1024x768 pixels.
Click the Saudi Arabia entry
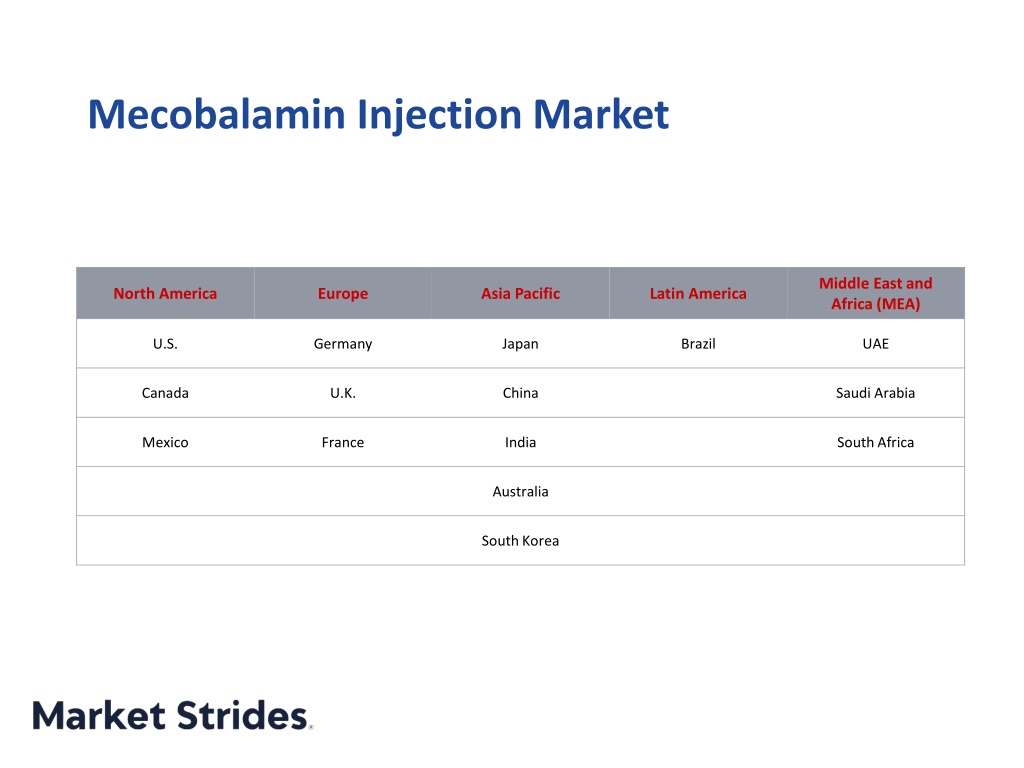(x=876, y=393)
